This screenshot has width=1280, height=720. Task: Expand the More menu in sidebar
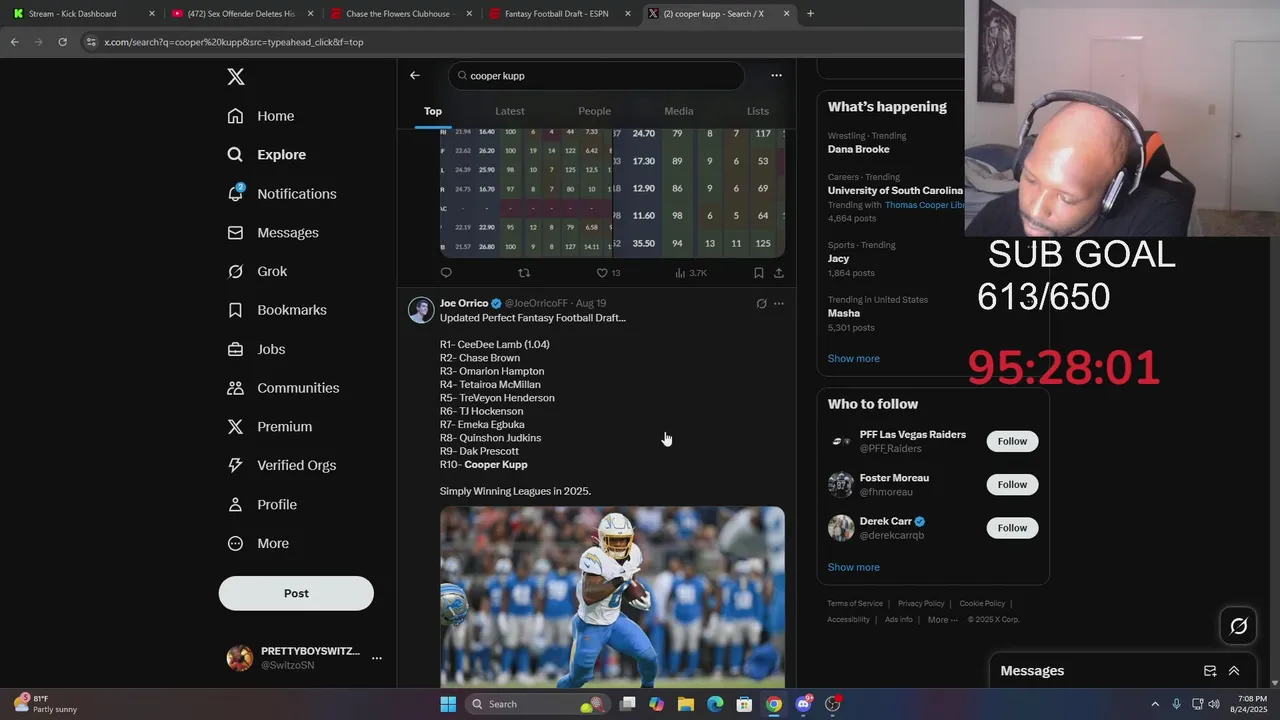258,544
